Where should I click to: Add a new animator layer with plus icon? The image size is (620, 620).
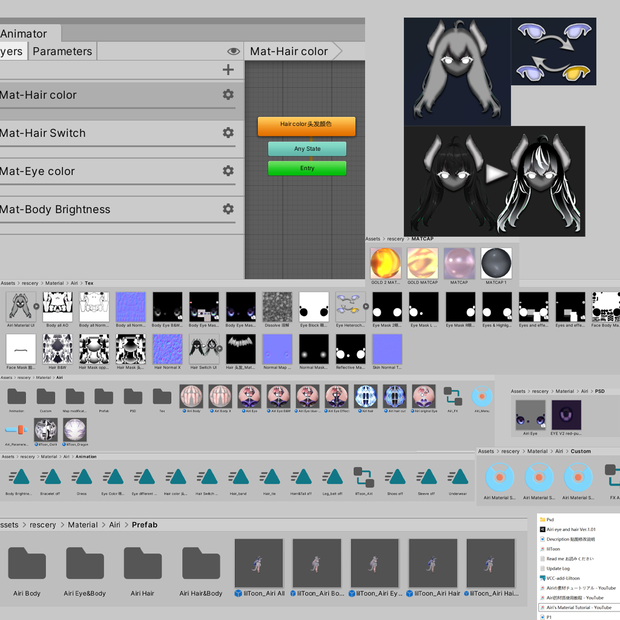pos(228,70)
